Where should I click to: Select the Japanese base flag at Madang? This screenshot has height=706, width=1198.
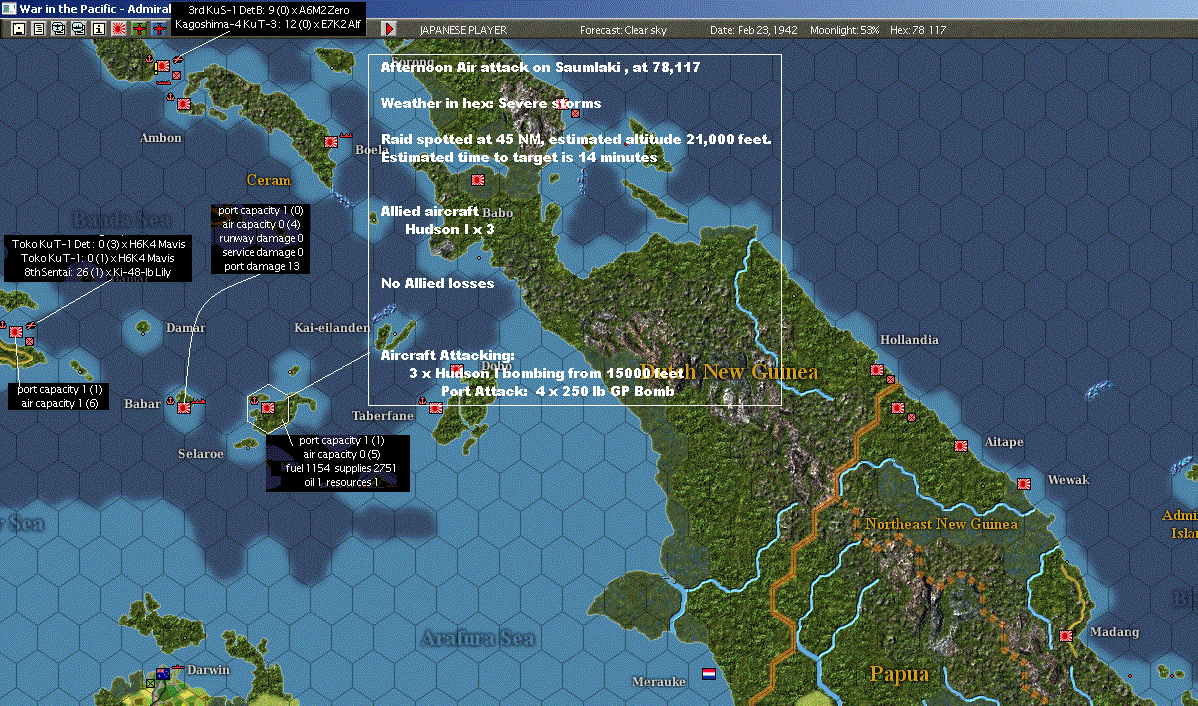pyautogui.click(x=1066, y=636)
